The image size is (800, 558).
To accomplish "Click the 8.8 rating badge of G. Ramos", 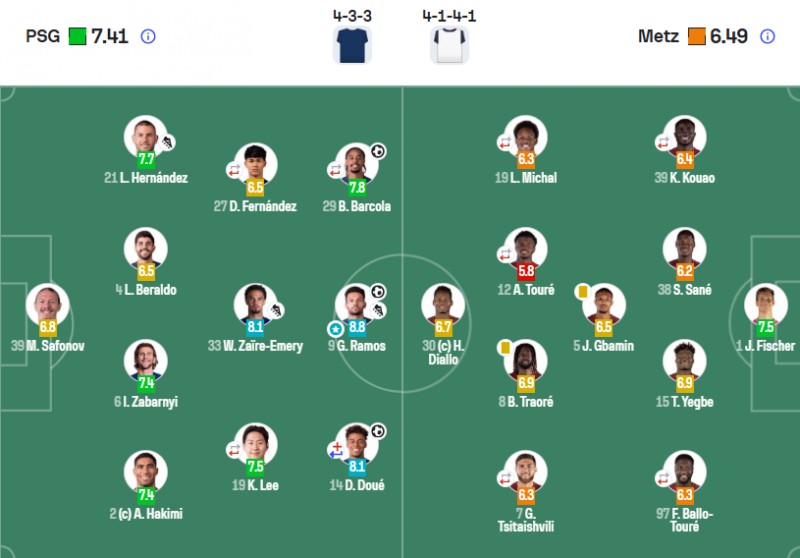I will coord(356,326).
